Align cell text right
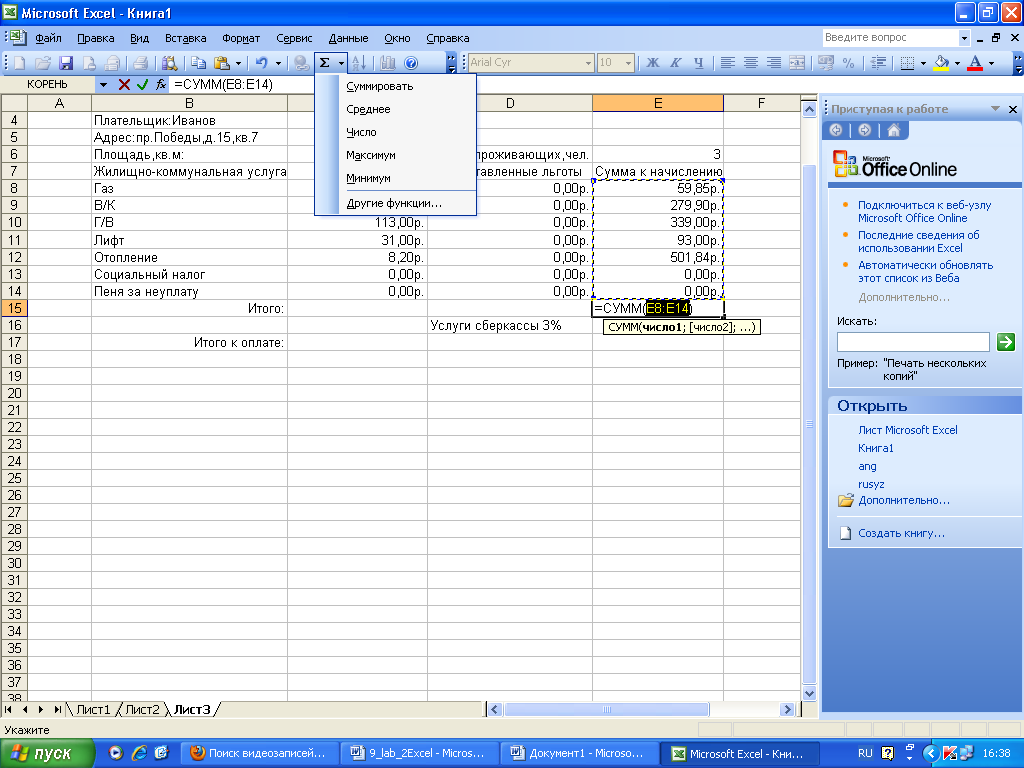The width and height of the screenshot is (1024, 768). tap(774, 63)
